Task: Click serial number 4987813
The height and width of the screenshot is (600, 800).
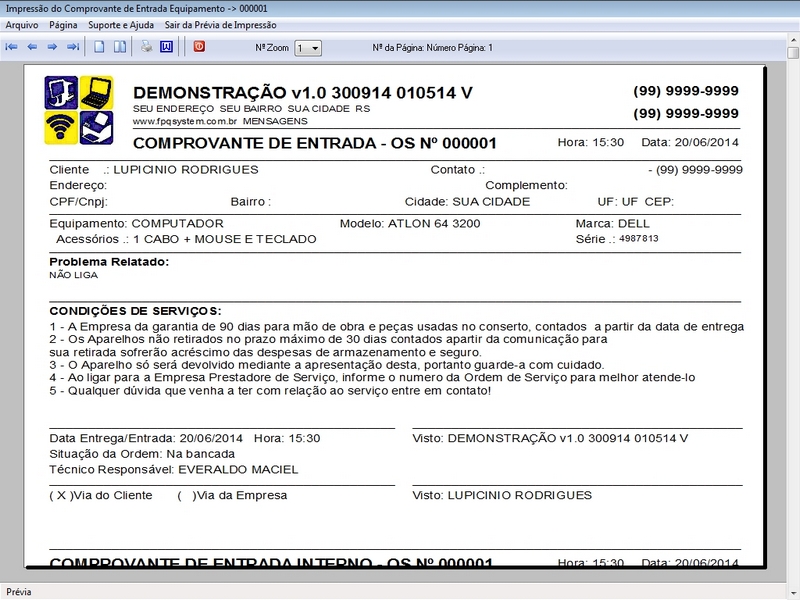Action: tap(639, 238)
